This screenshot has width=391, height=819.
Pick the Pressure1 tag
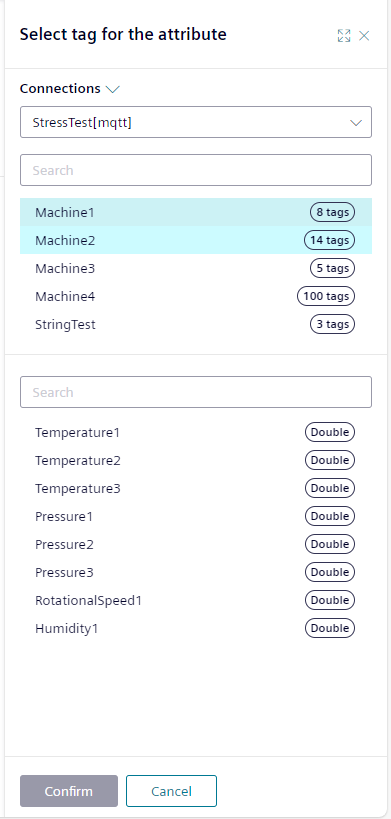tap(196, 516)
